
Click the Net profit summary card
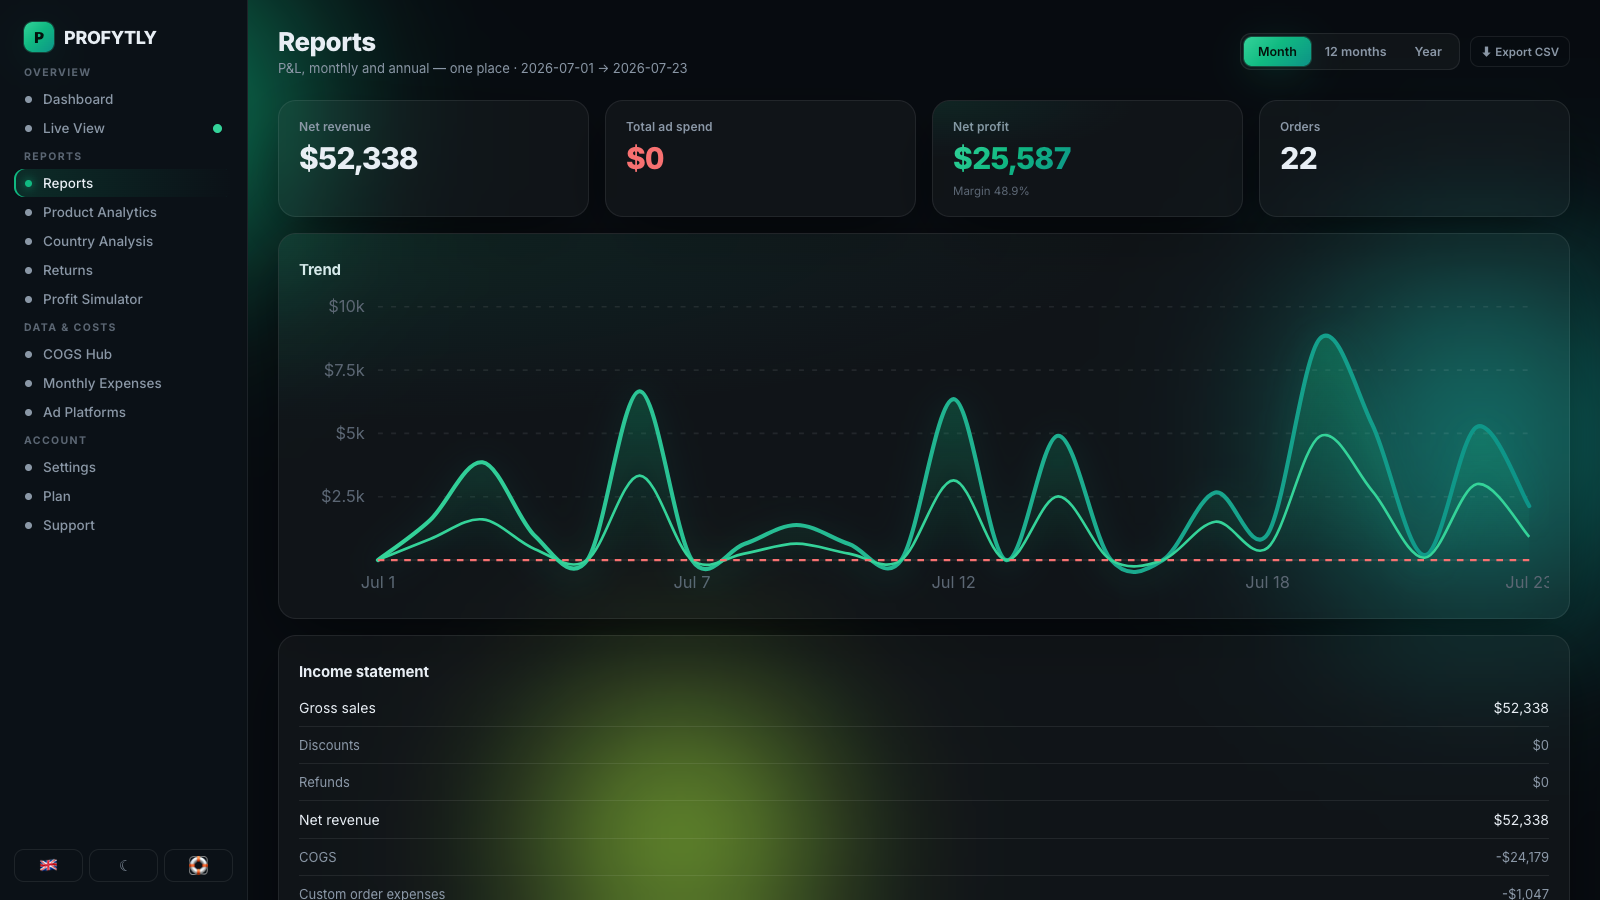[1087, 158]
